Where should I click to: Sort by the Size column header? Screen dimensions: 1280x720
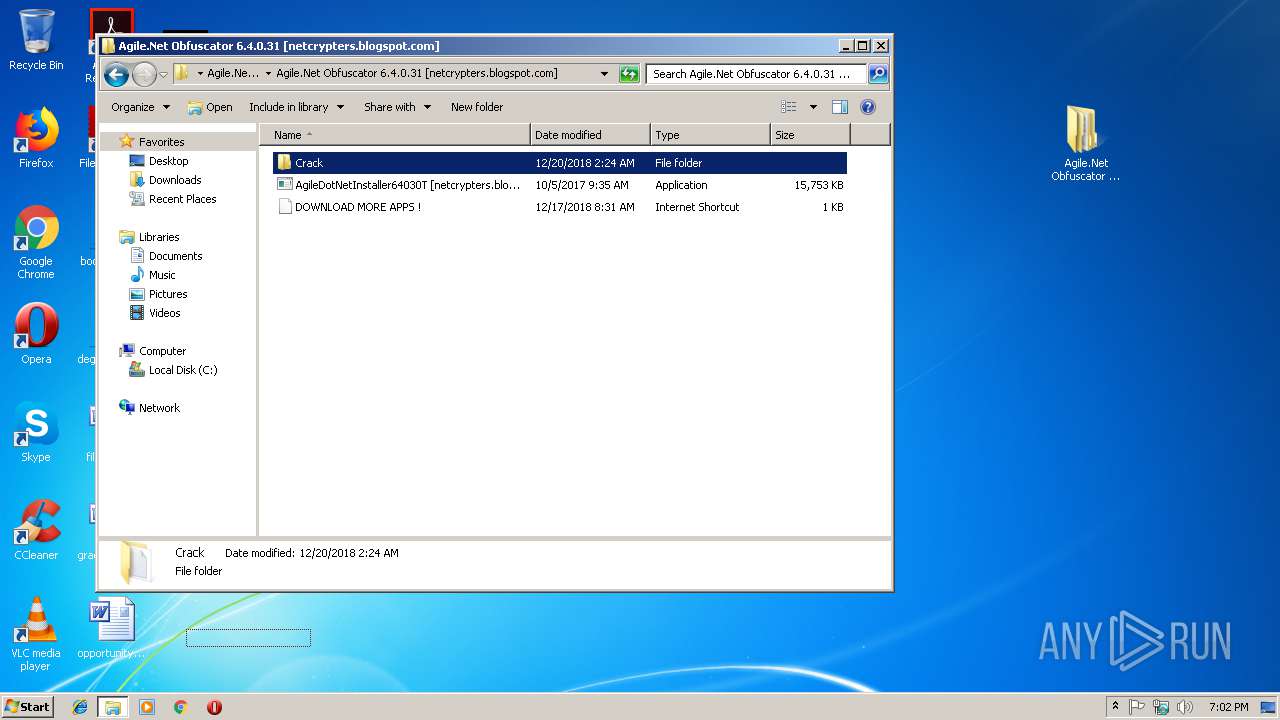point(810,135)
